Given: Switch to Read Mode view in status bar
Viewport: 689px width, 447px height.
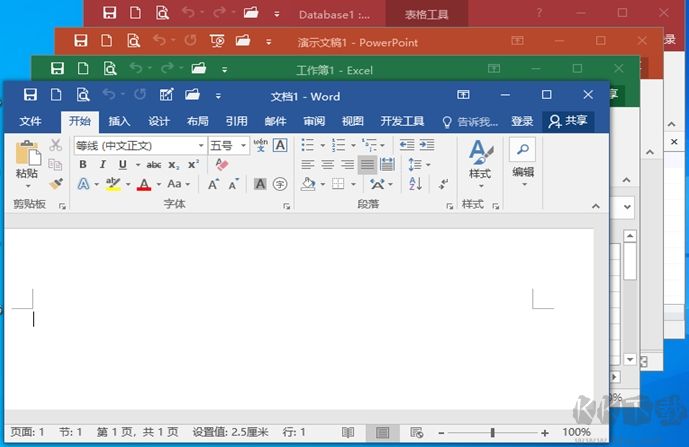Looking at the screenshot, I should pos(347,433).
